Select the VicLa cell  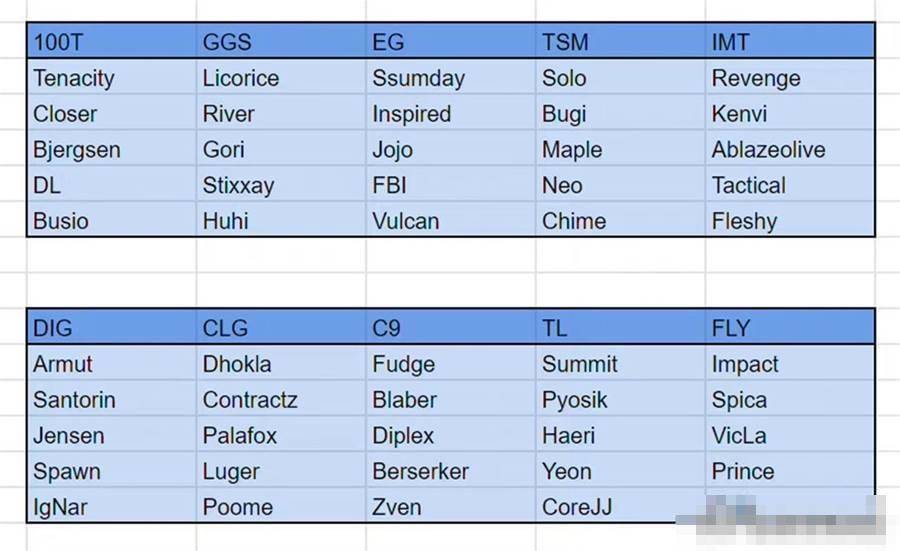coord(790,435)
